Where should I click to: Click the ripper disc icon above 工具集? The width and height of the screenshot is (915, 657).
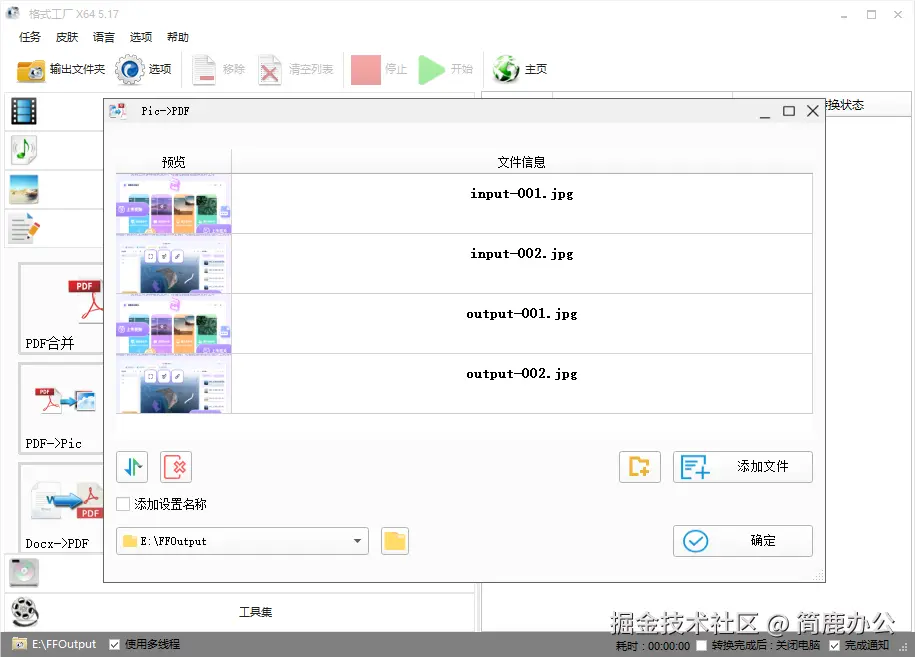coord(23,571)
